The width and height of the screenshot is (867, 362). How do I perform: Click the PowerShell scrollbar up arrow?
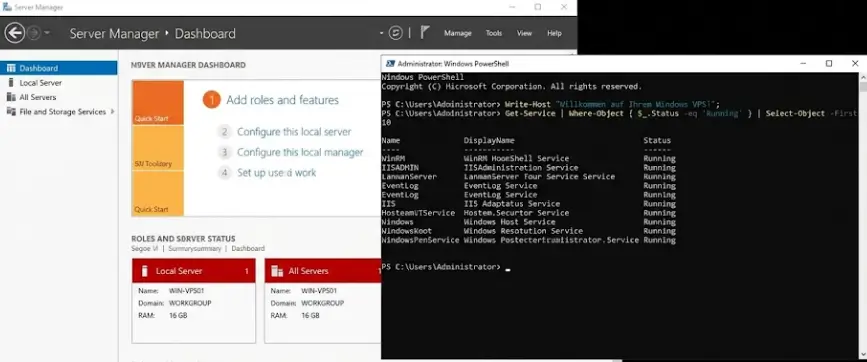click(863, 76)
